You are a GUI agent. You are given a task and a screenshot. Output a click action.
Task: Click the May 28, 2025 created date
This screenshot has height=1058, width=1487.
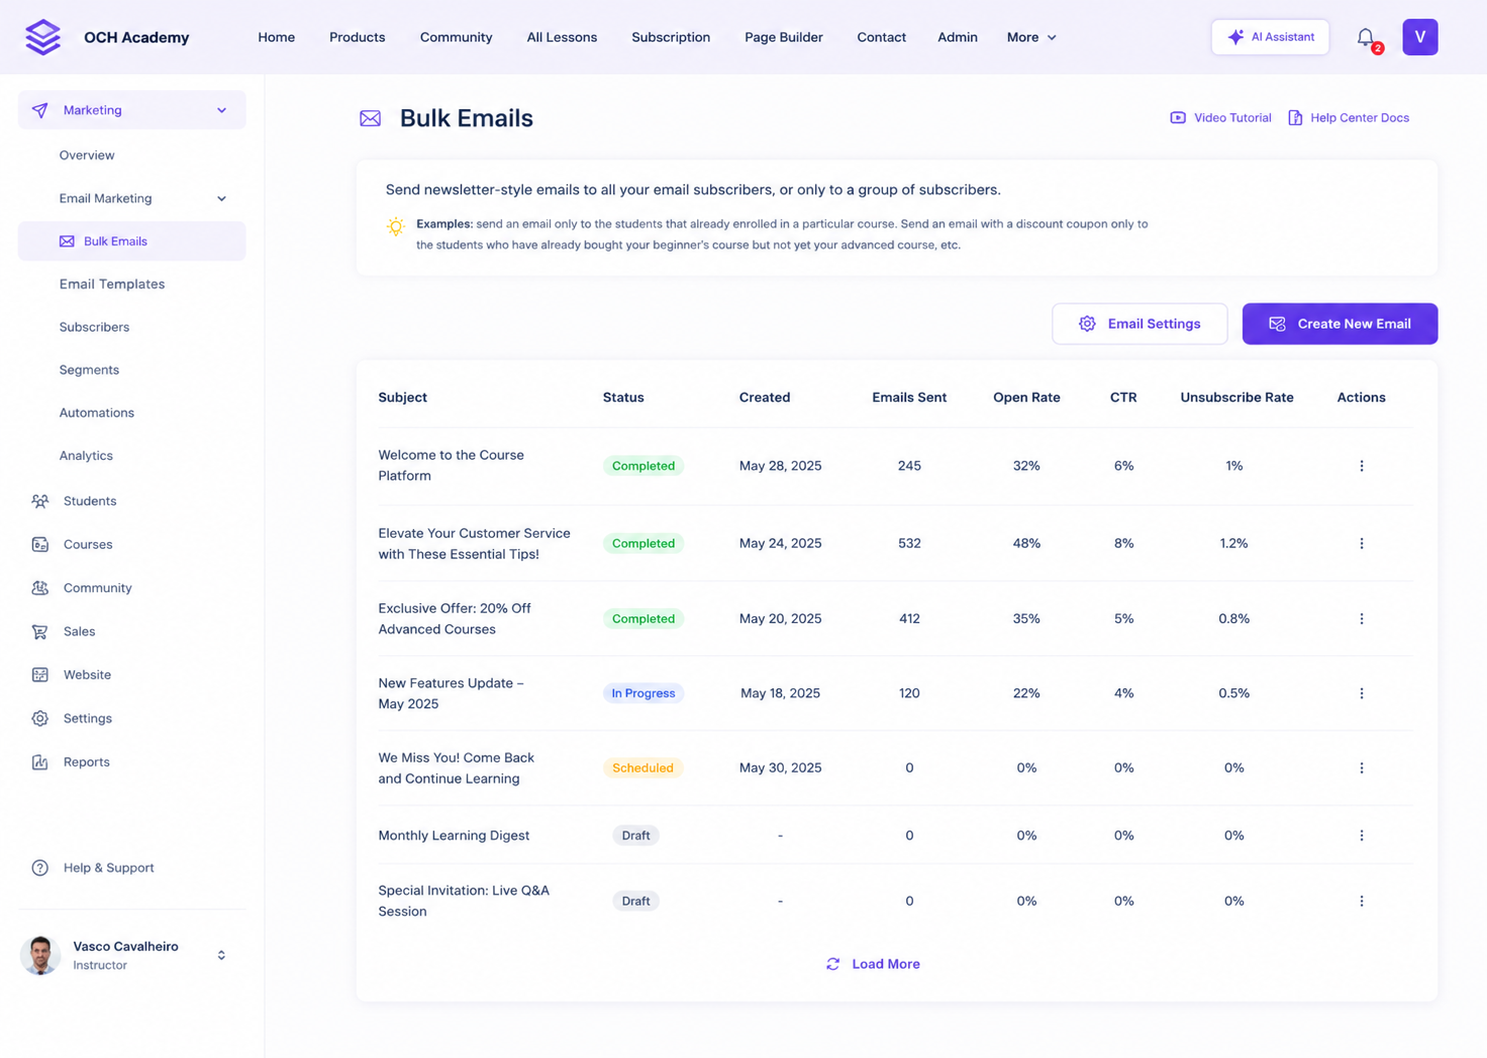pyautogui.click(x=781, y=466)
